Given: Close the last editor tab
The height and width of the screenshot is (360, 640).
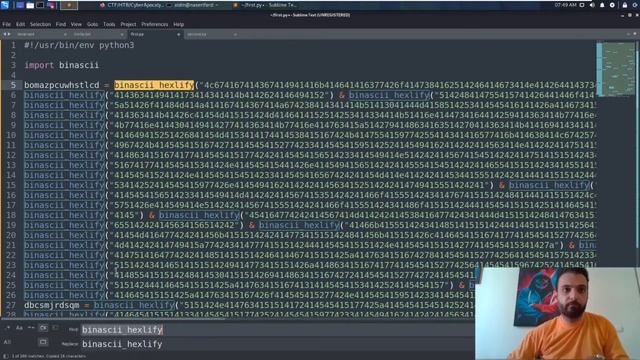Looking at the screenshot, I should pos(235,34).
